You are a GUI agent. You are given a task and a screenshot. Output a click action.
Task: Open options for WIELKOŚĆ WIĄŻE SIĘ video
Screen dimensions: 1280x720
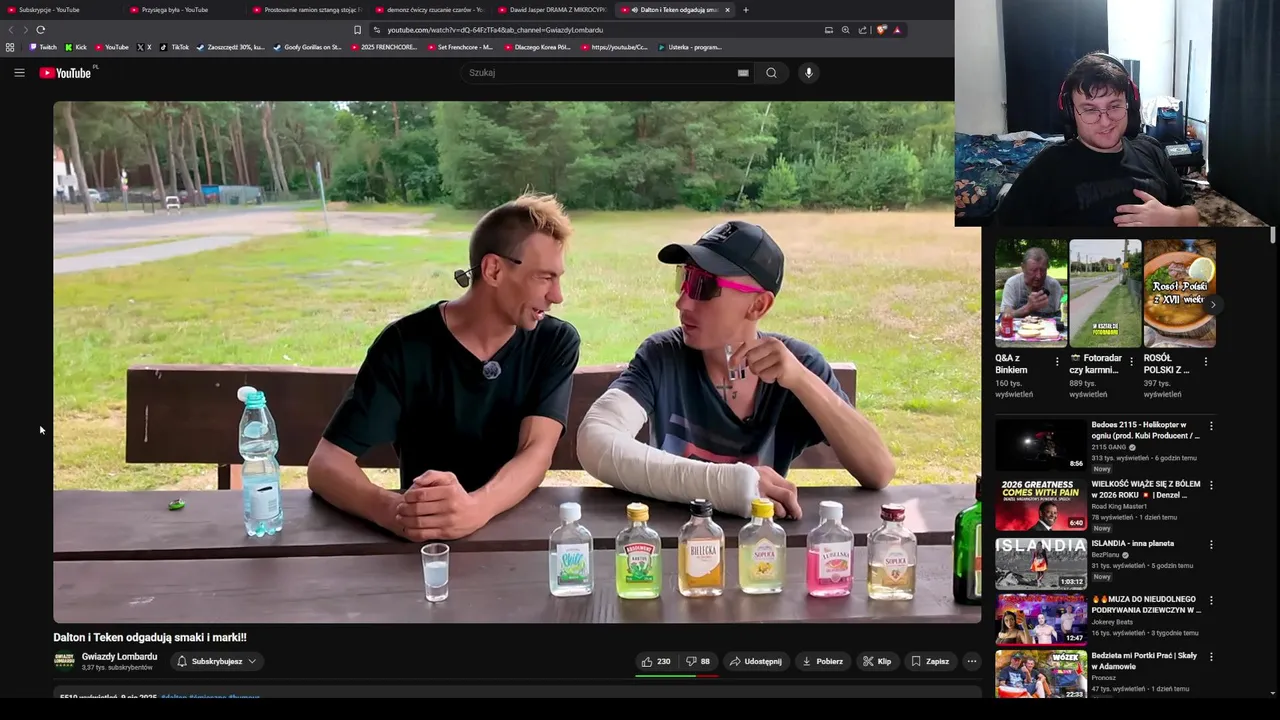click(x=1211, y=485)
